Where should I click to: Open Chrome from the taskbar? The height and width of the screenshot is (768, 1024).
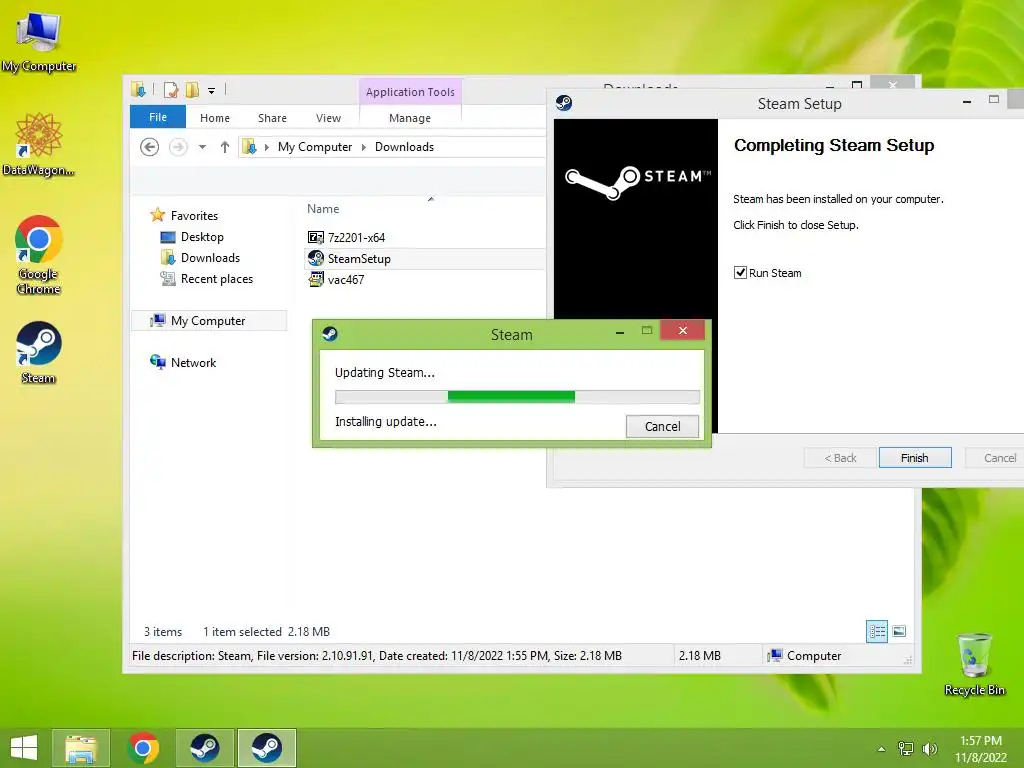143,748
